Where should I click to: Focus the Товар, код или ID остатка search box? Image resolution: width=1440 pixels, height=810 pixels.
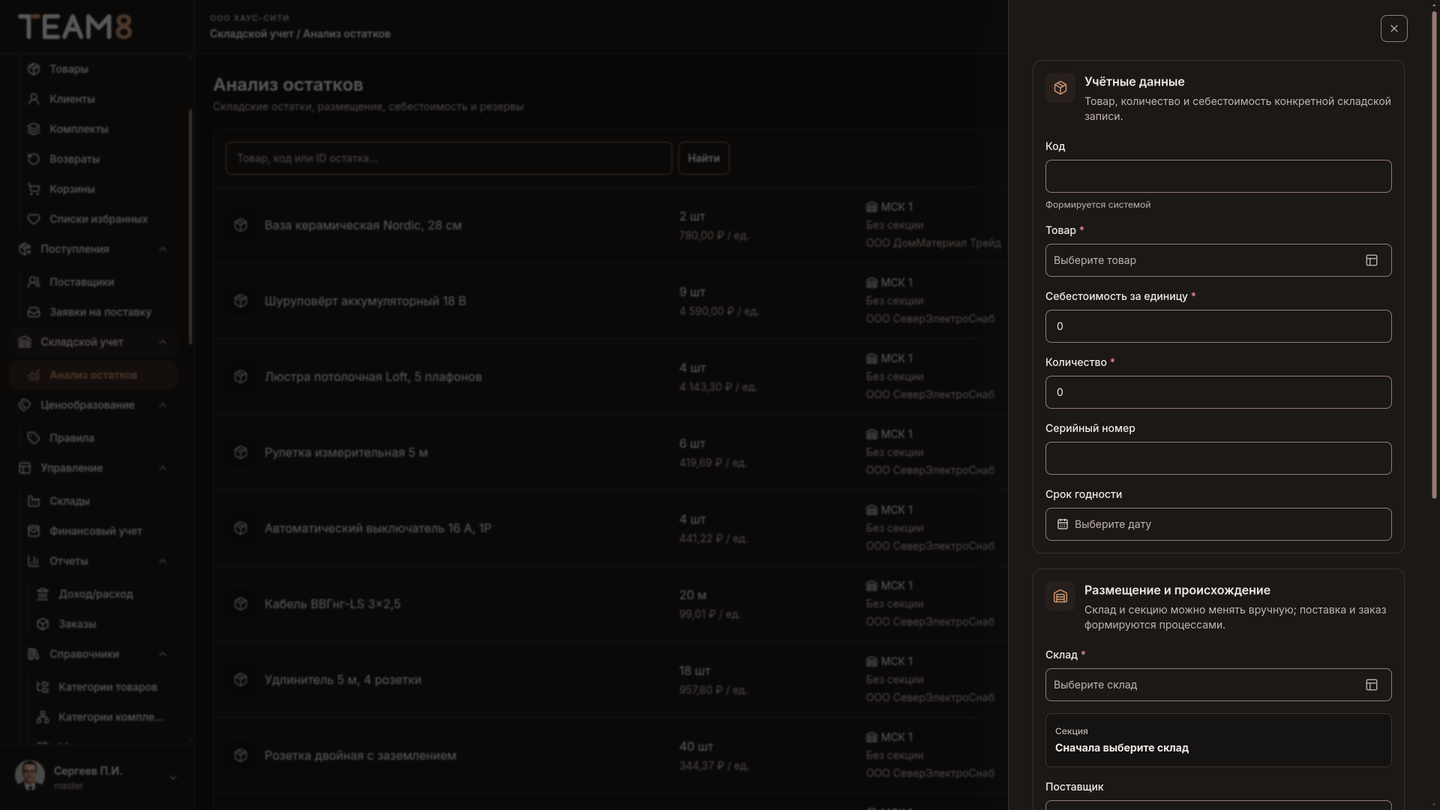click(x=449, y=158)
